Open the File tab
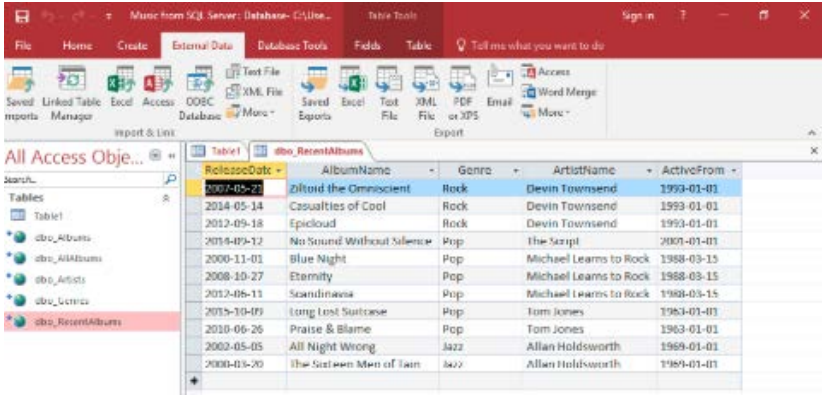This screenshot has height=395, width=822. click(x=23, y=46)
